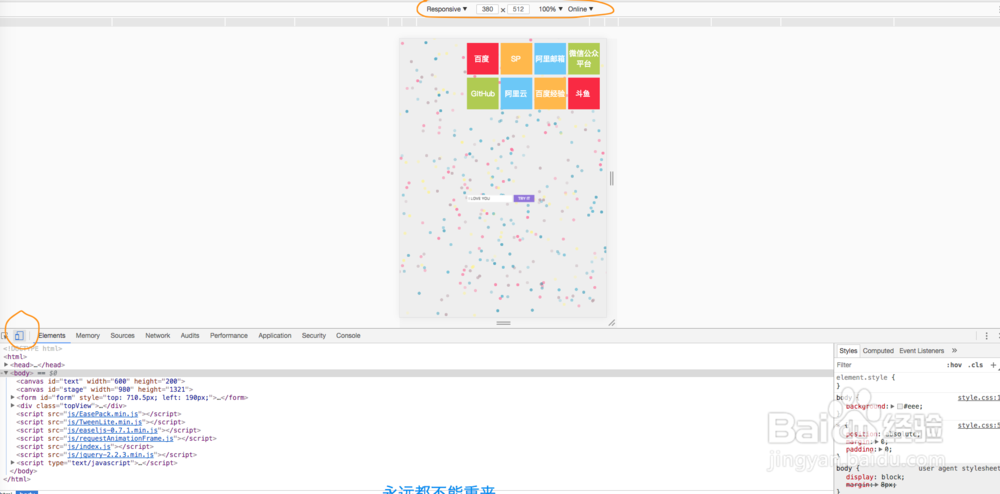Screen dimensions: 1000x494
Task: Open the 100% zoom dropdown
Action: click(x=551, y=9)
